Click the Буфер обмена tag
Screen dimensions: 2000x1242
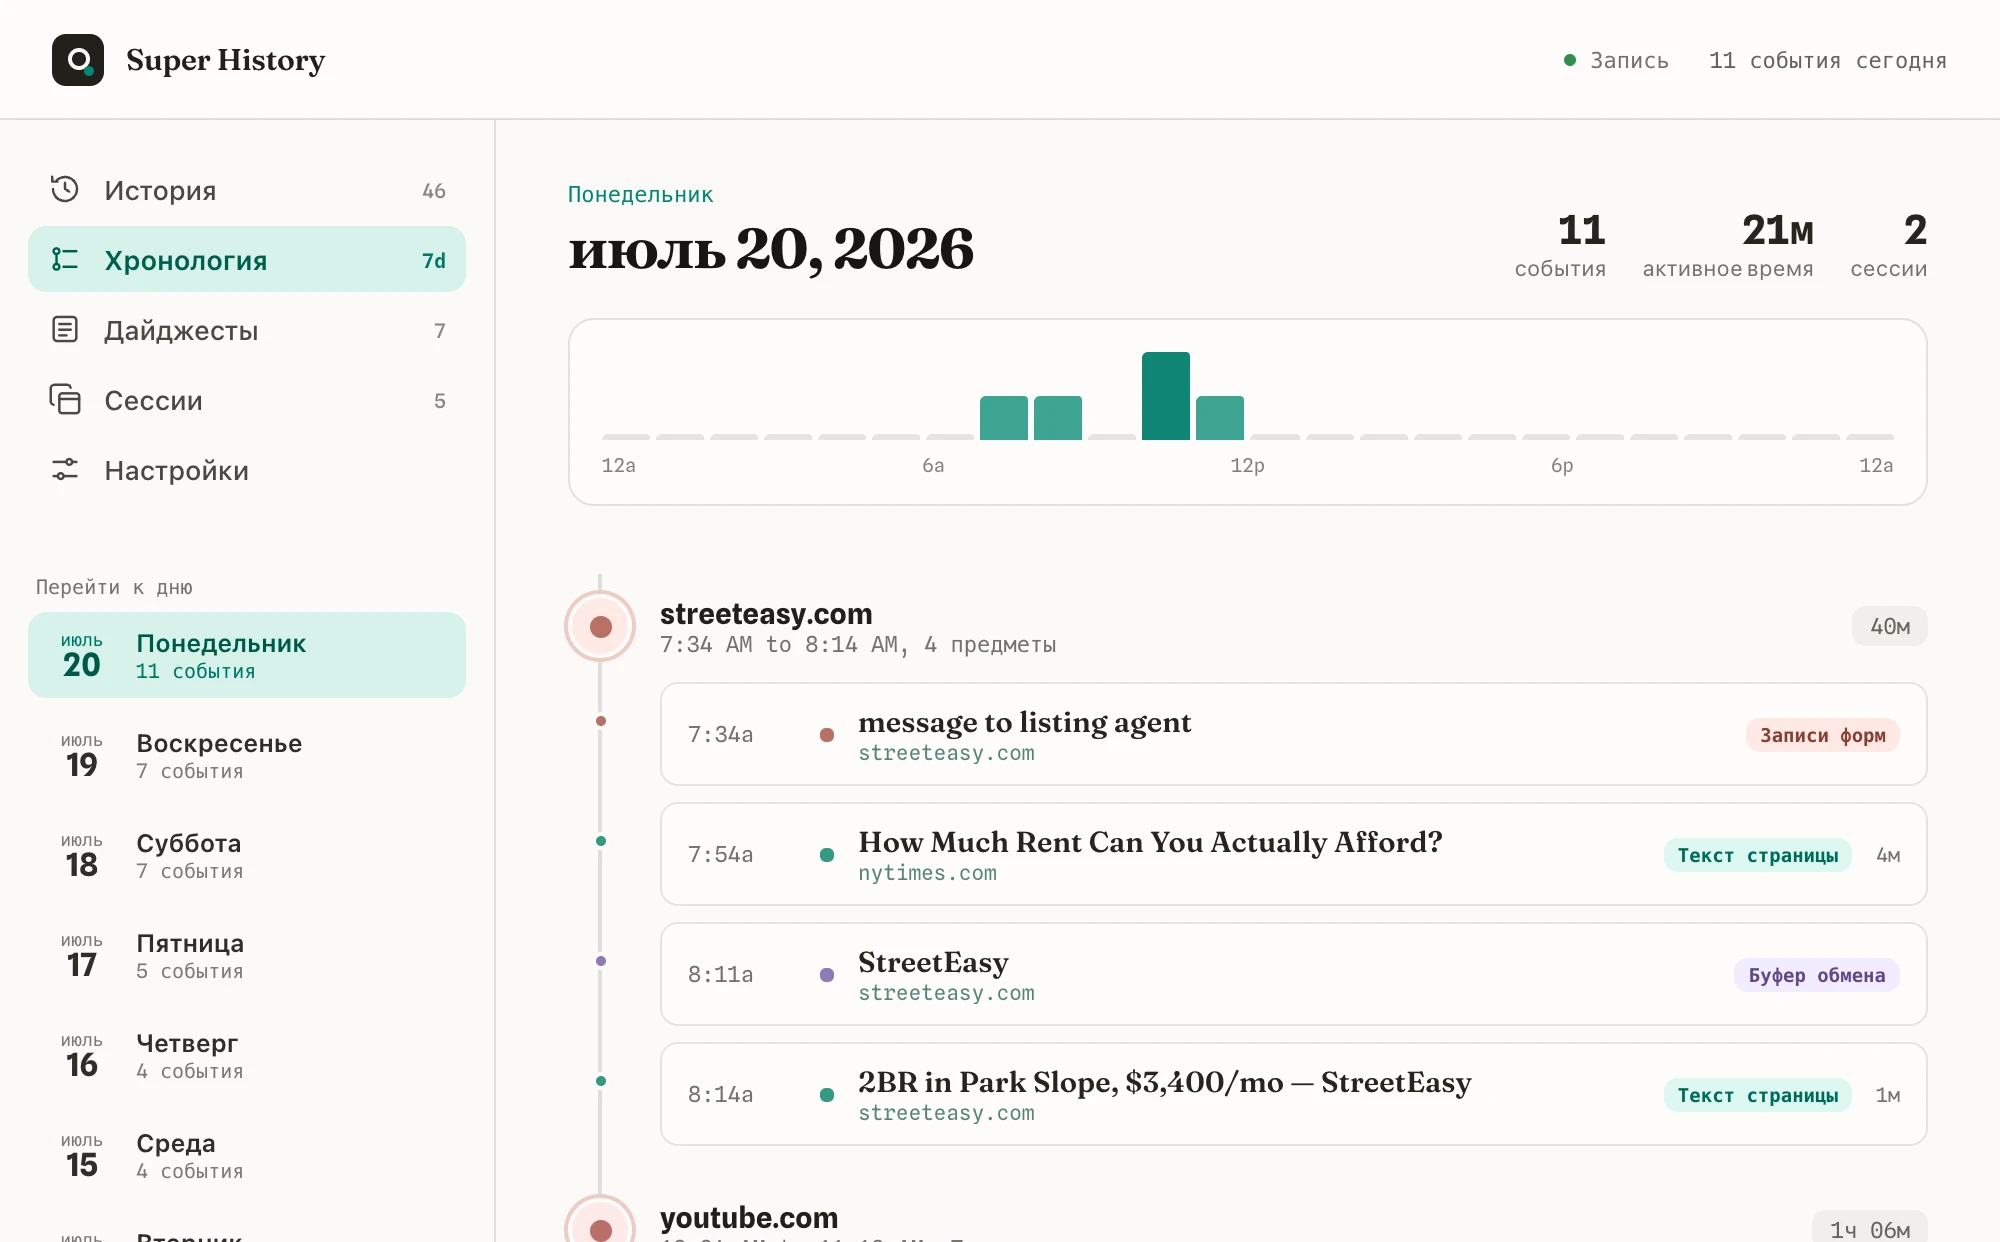pos(1816,975)
